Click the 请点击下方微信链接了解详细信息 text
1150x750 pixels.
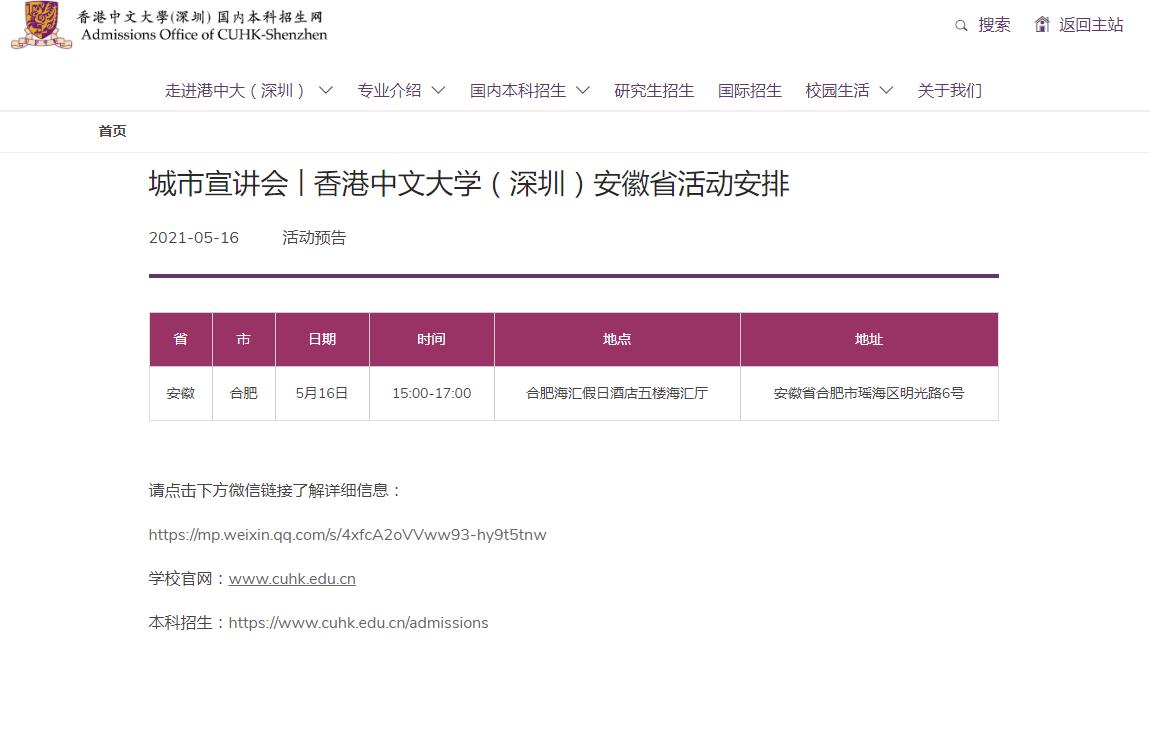275,490
